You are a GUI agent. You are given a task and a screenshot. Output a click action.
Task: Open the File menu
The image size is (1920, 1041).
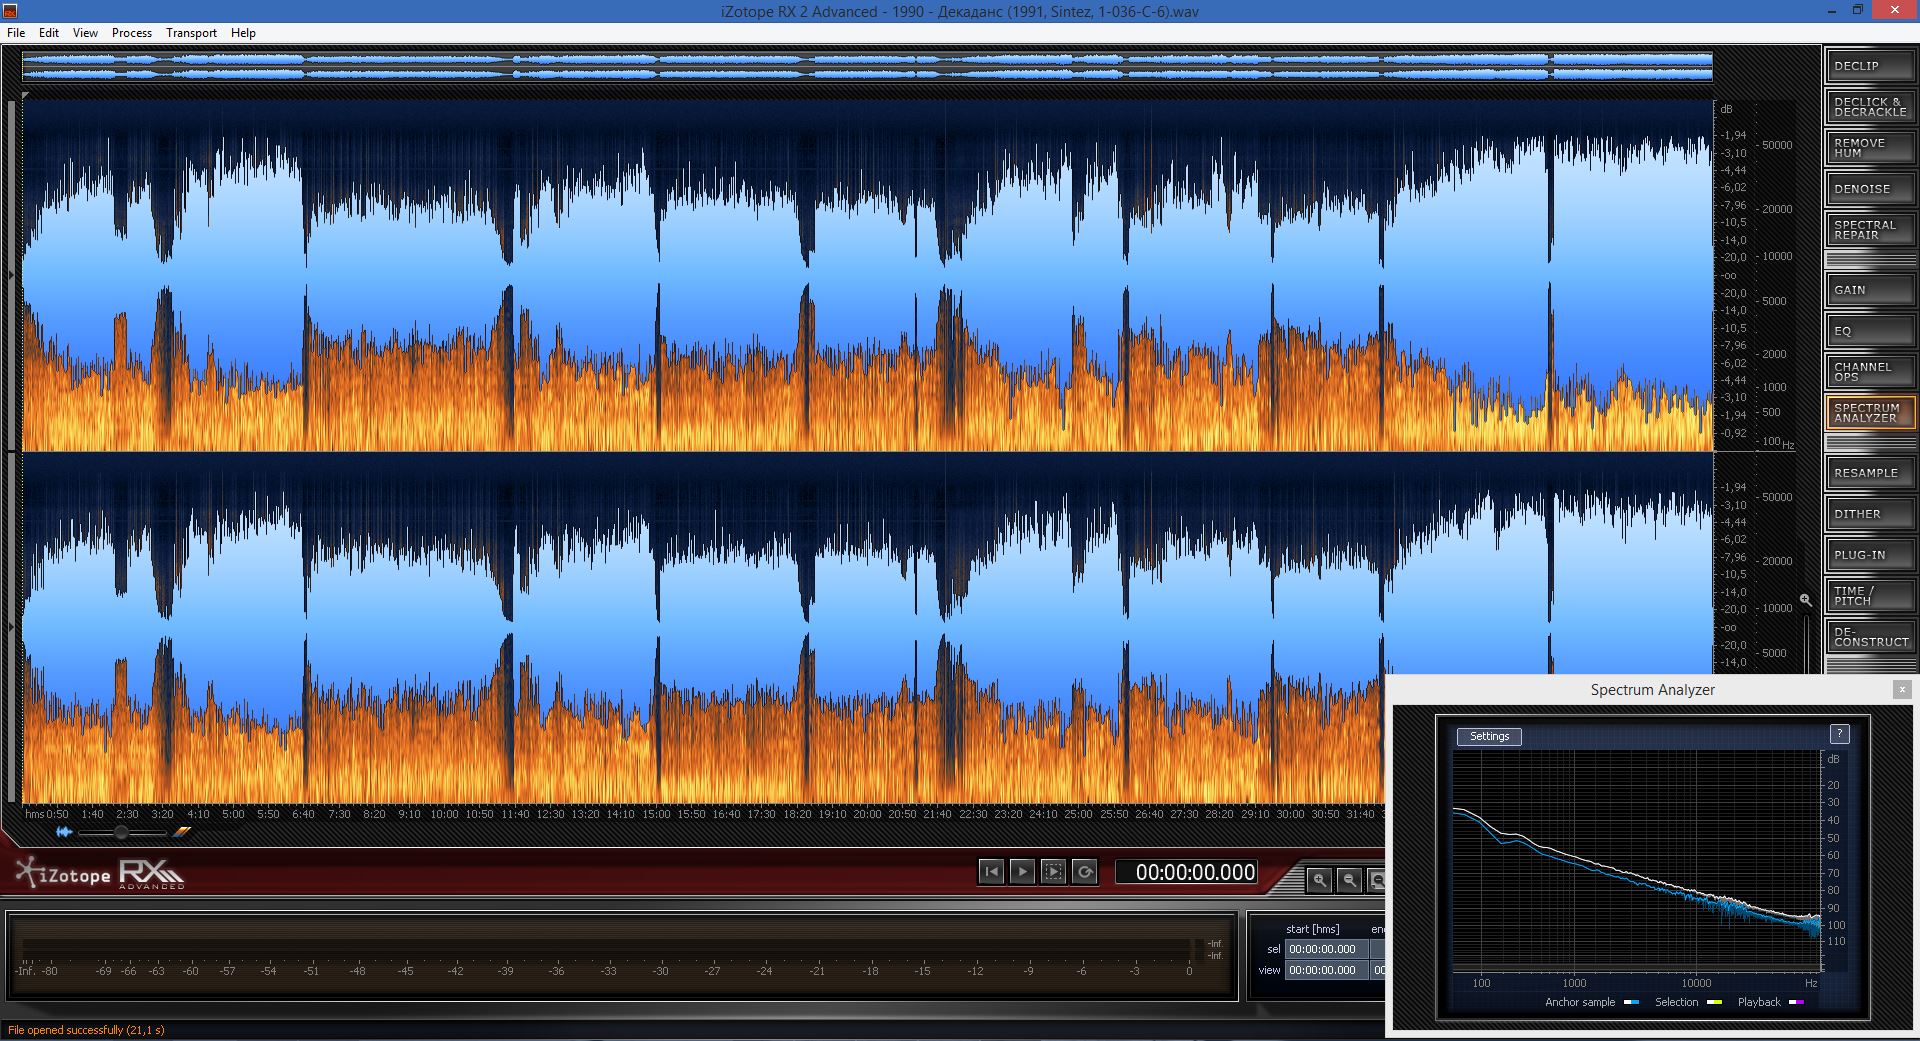pyautogui.click(x=16, y=33)
